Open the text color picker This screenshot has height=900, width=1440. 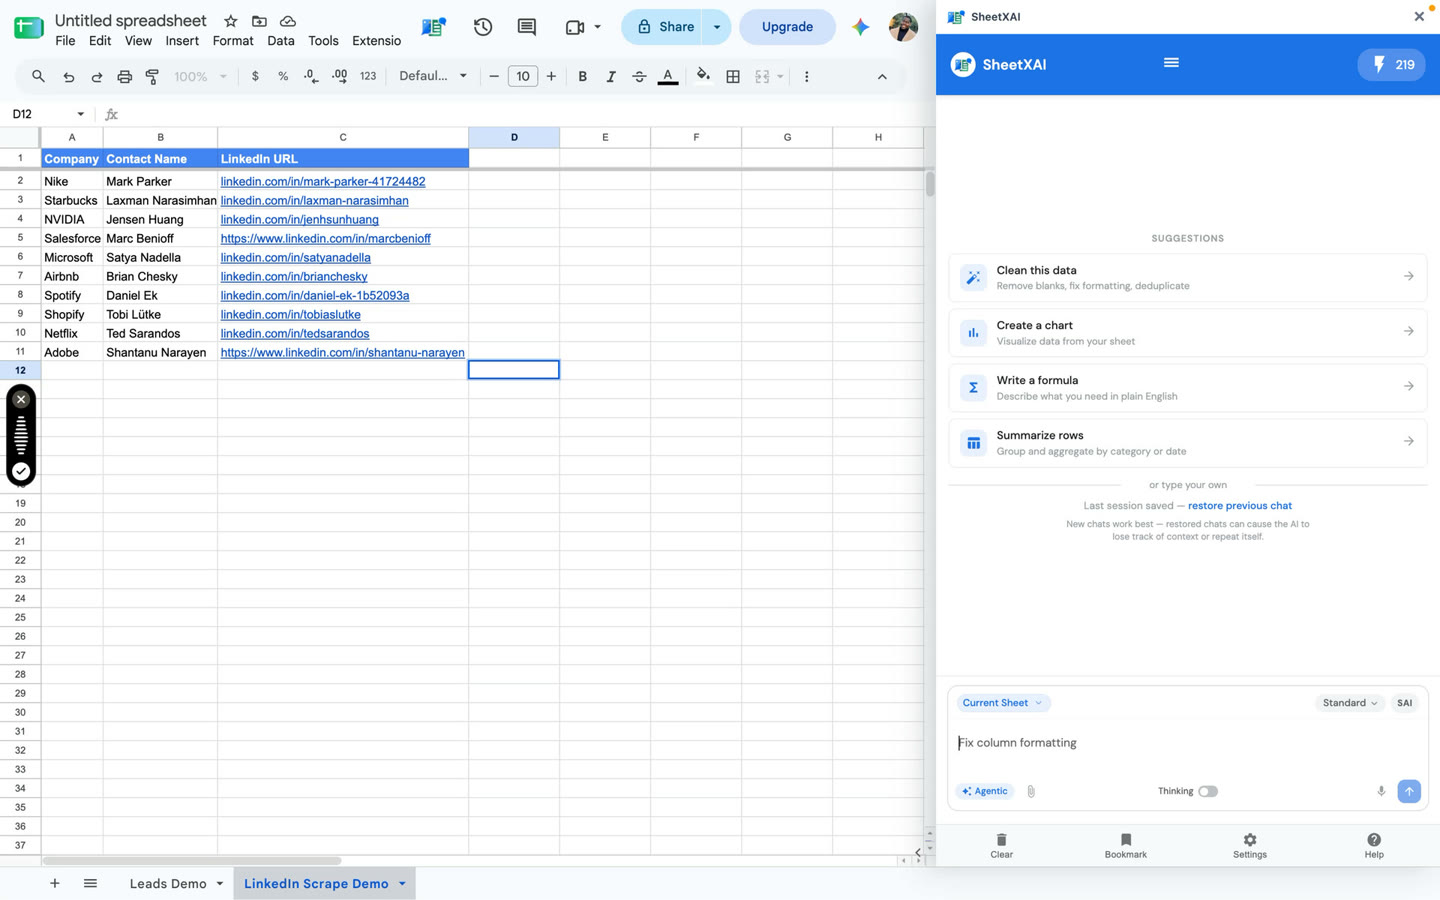(x=668, y=76)
